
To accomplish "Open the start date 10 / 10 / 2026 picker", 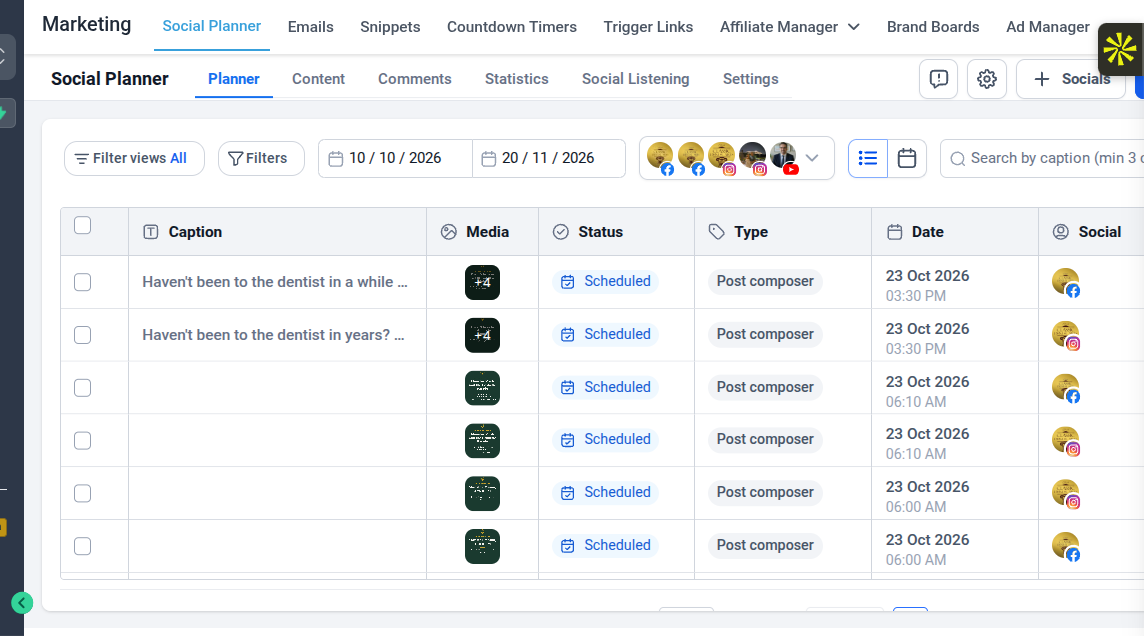I will pyautogui.click(x=395, y=158).
